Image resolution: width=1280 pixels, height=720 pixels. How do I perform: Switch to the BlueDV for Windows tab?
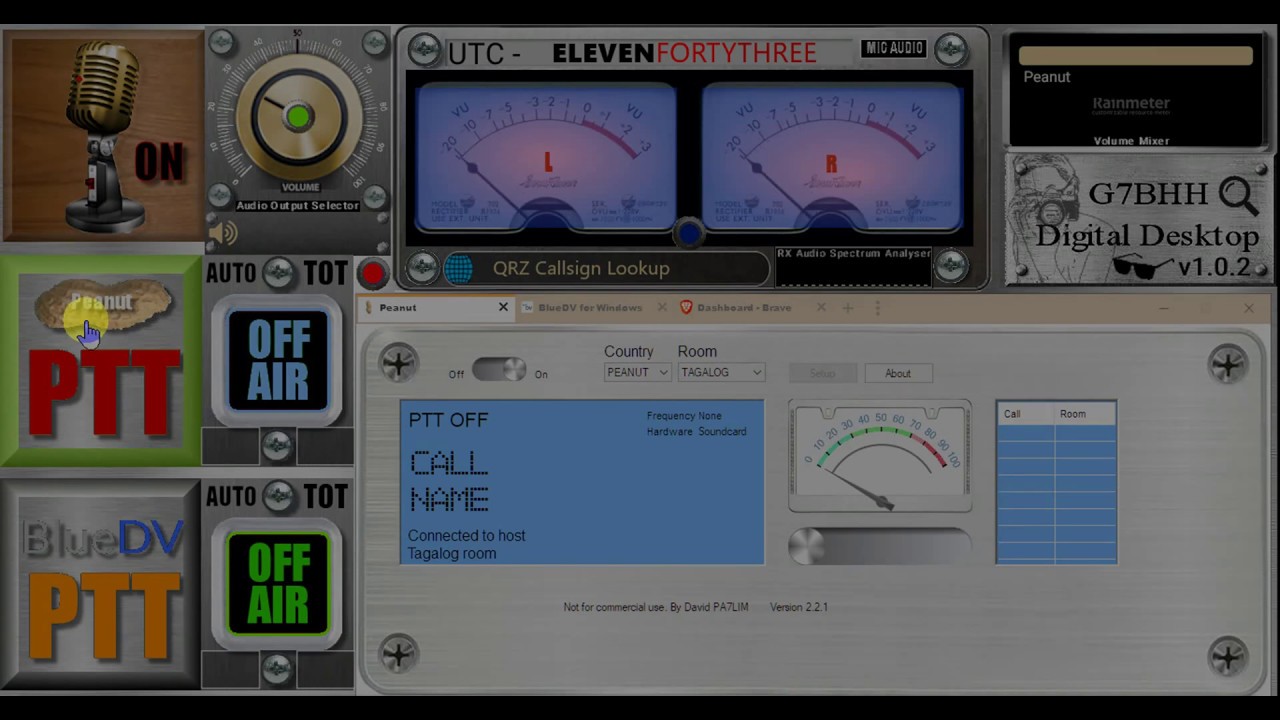click(x=589, y=307)
